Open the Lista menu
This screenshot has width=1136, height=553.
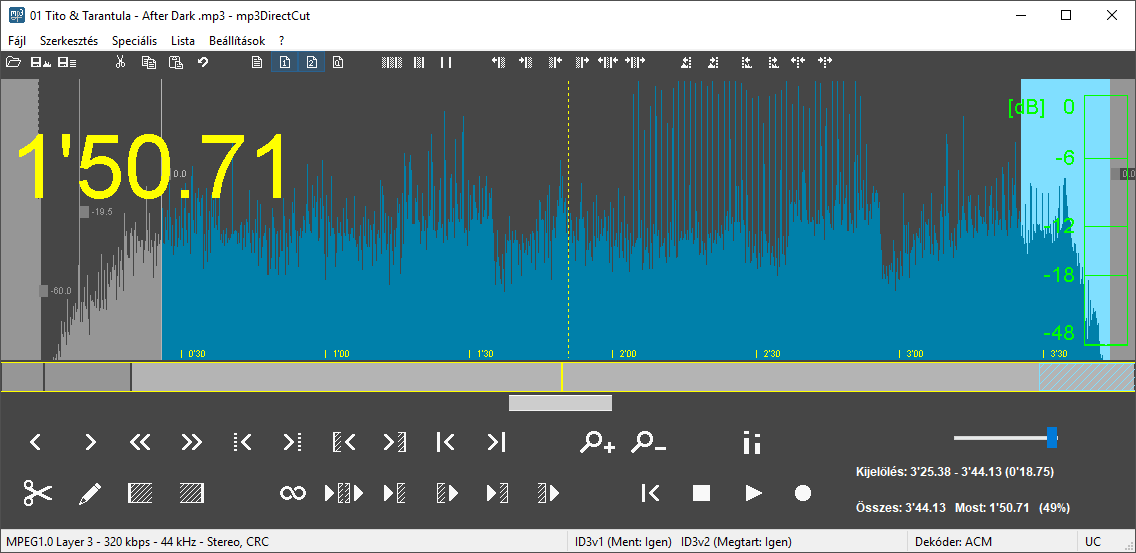[x=183, y=41]
